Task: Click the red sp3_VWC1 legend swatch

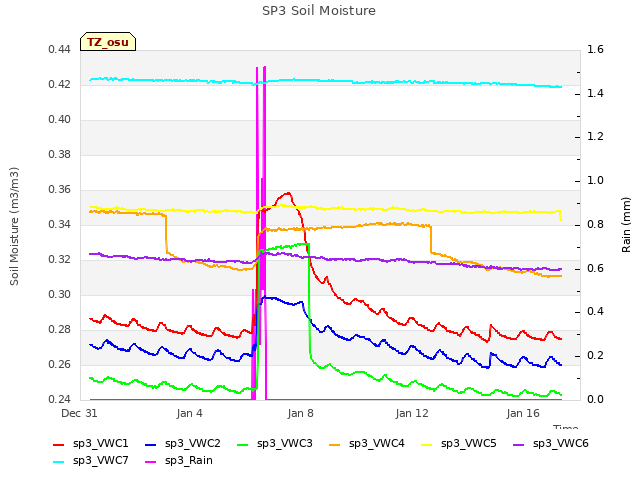Action: (59, 444)
